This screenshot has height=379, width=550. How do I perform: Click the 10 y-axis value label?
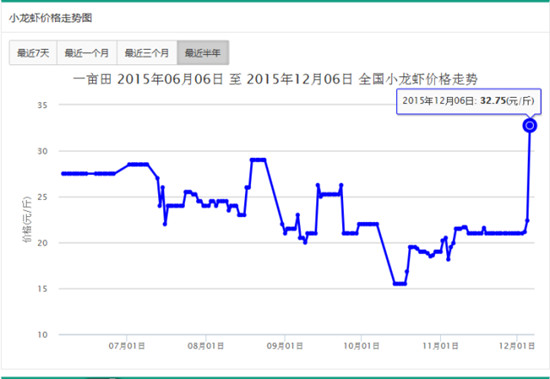click(x=42, y=335)
